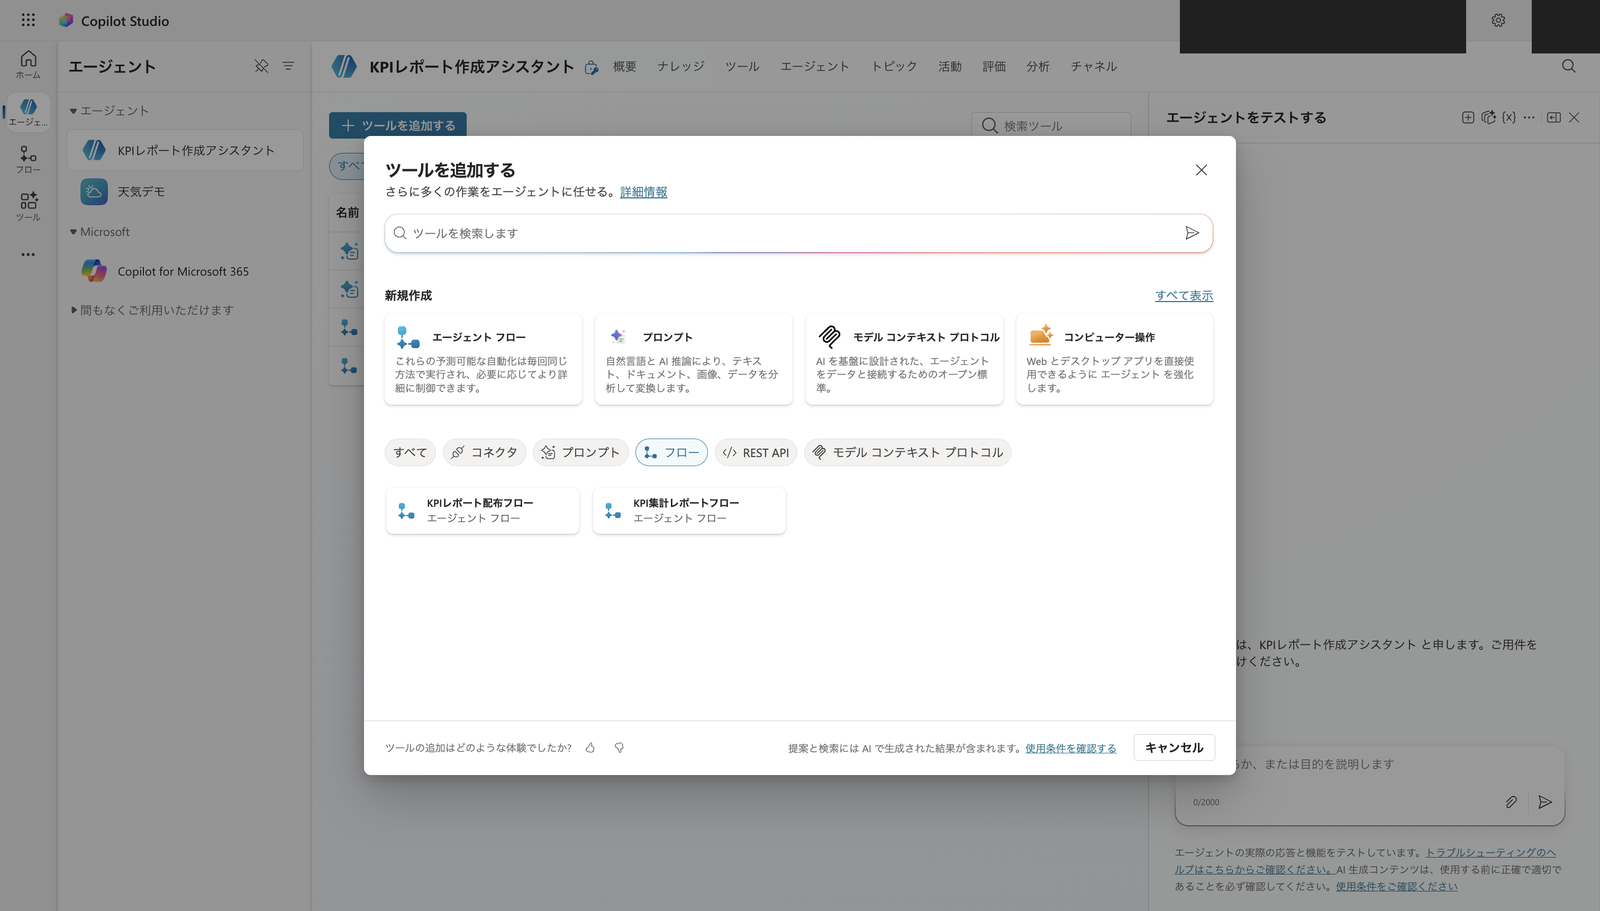Create a new プロンプト card

point(693,360)
